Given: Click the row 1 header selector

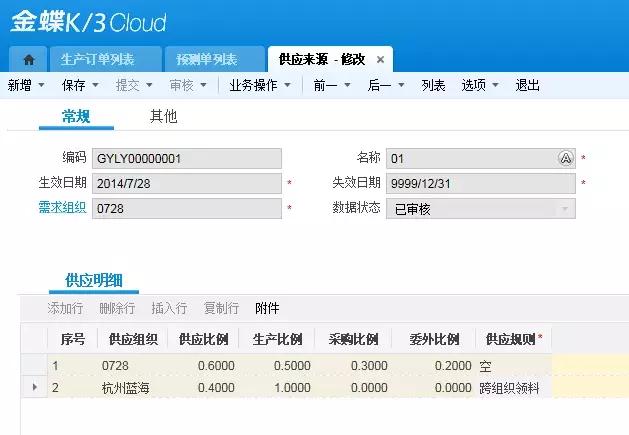Looking at the screenshot, I should click(x=34, y=366).
